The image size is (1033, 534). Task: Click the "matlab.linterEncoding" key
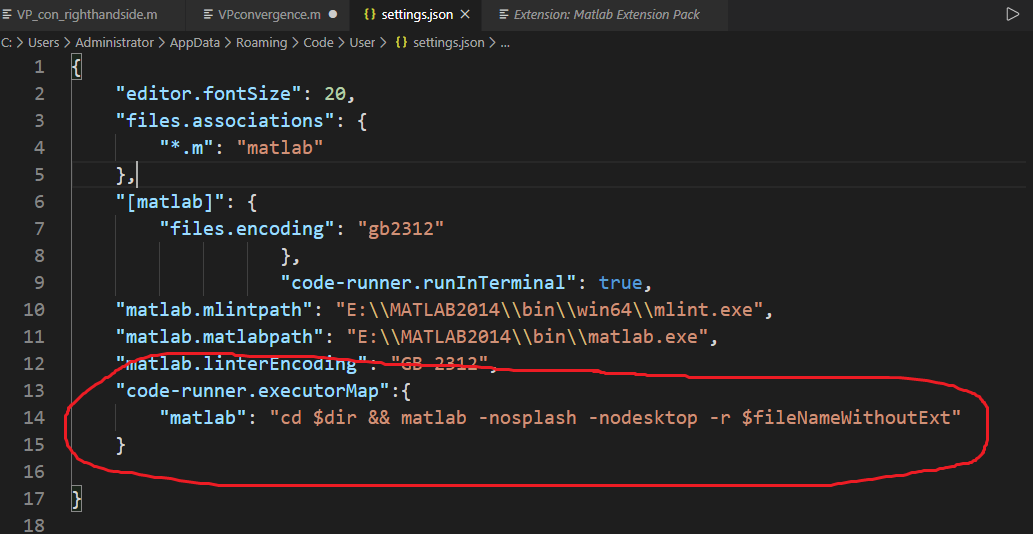pyautogui.click(x=242, y=363)
